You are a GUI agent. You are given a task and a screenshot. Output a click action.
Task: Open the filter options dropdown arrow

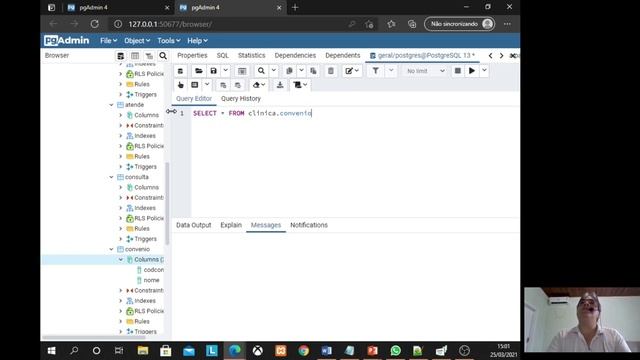point(391,71)
